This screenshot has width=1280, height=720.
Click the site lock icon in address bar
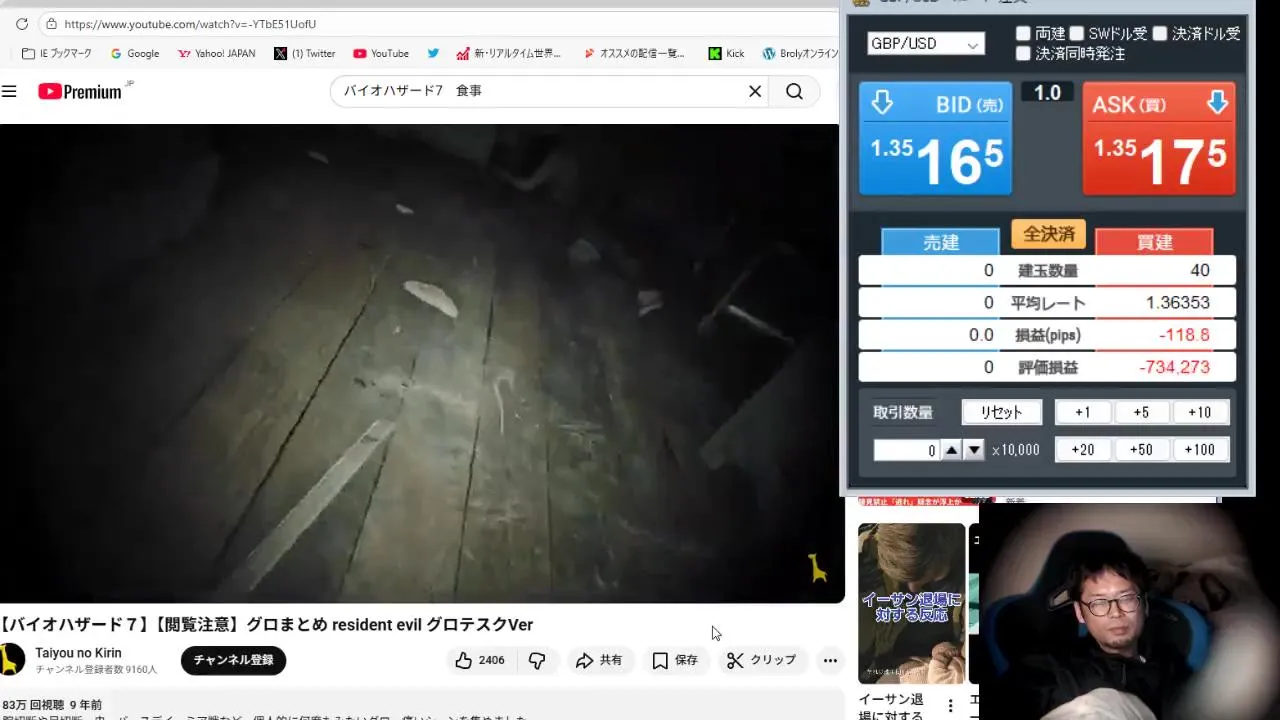51,24
